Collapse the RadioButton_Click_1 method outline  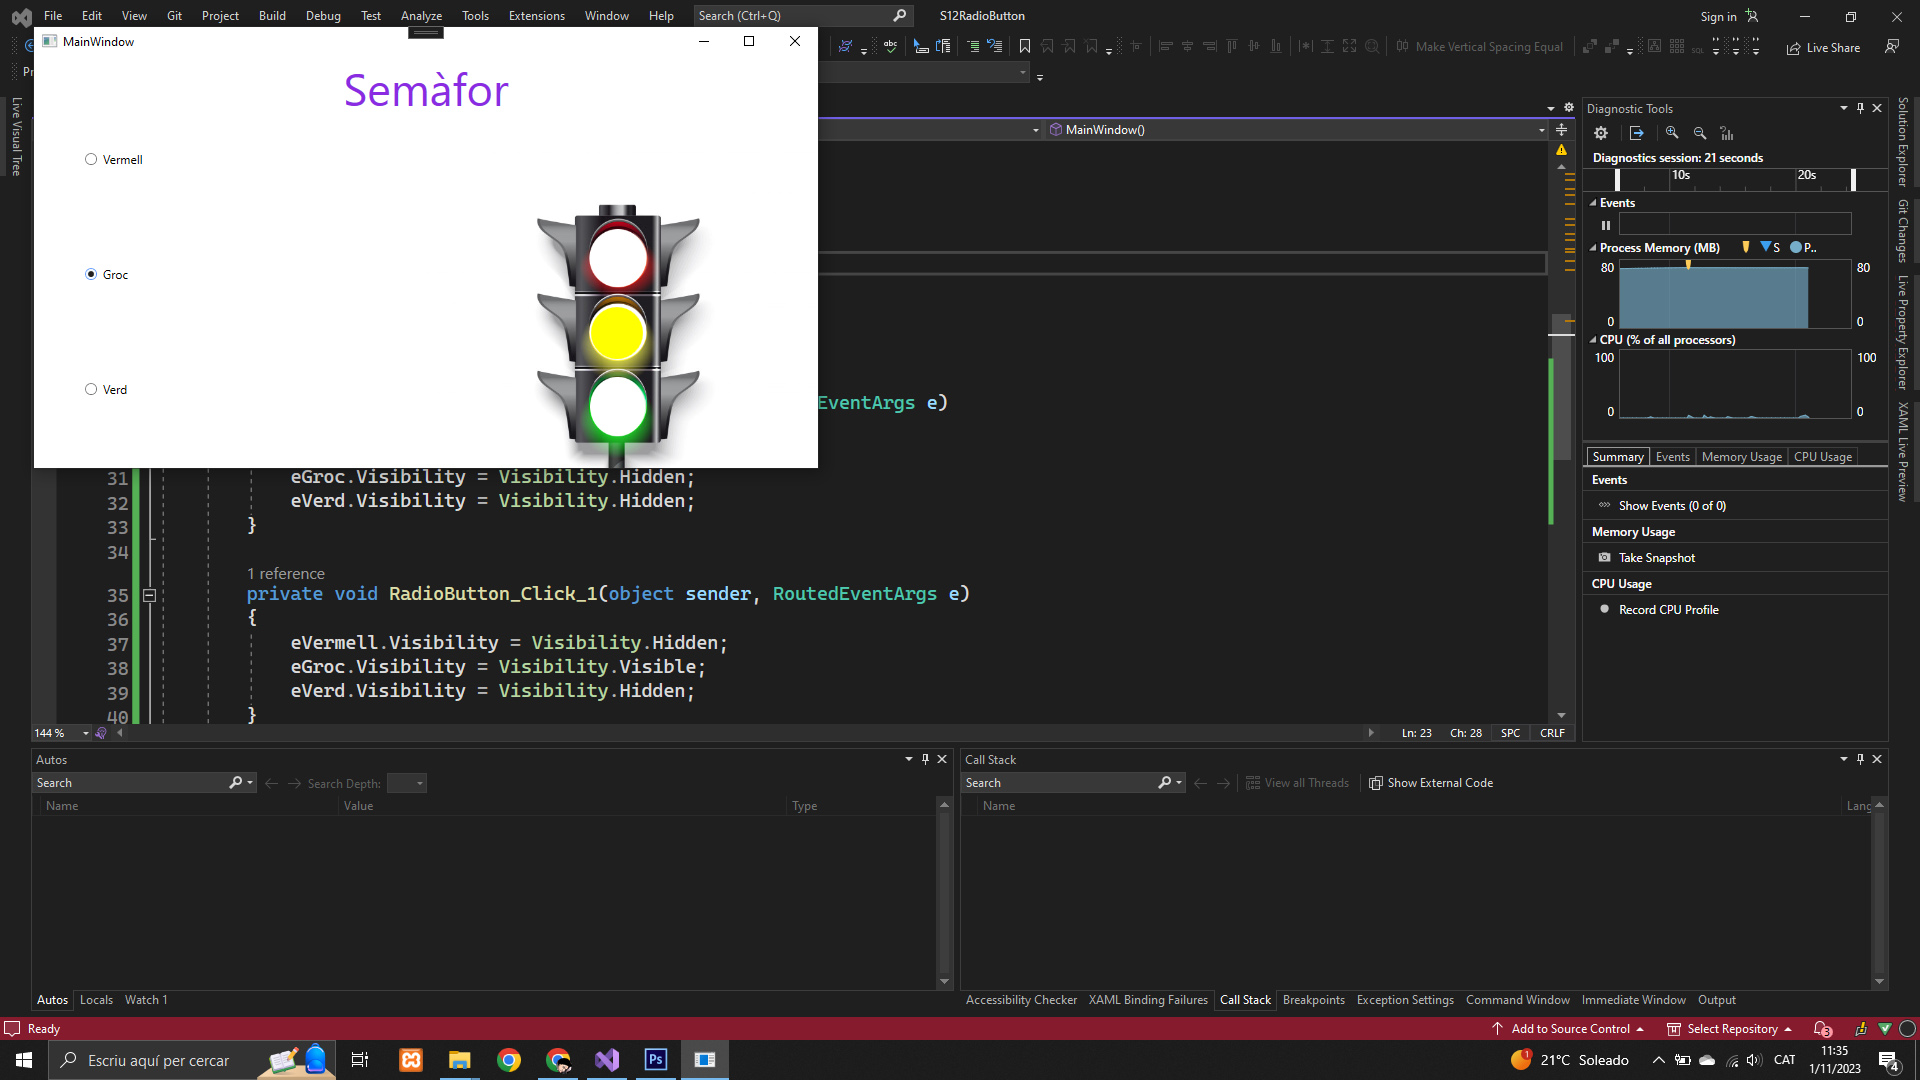[149, 595]
